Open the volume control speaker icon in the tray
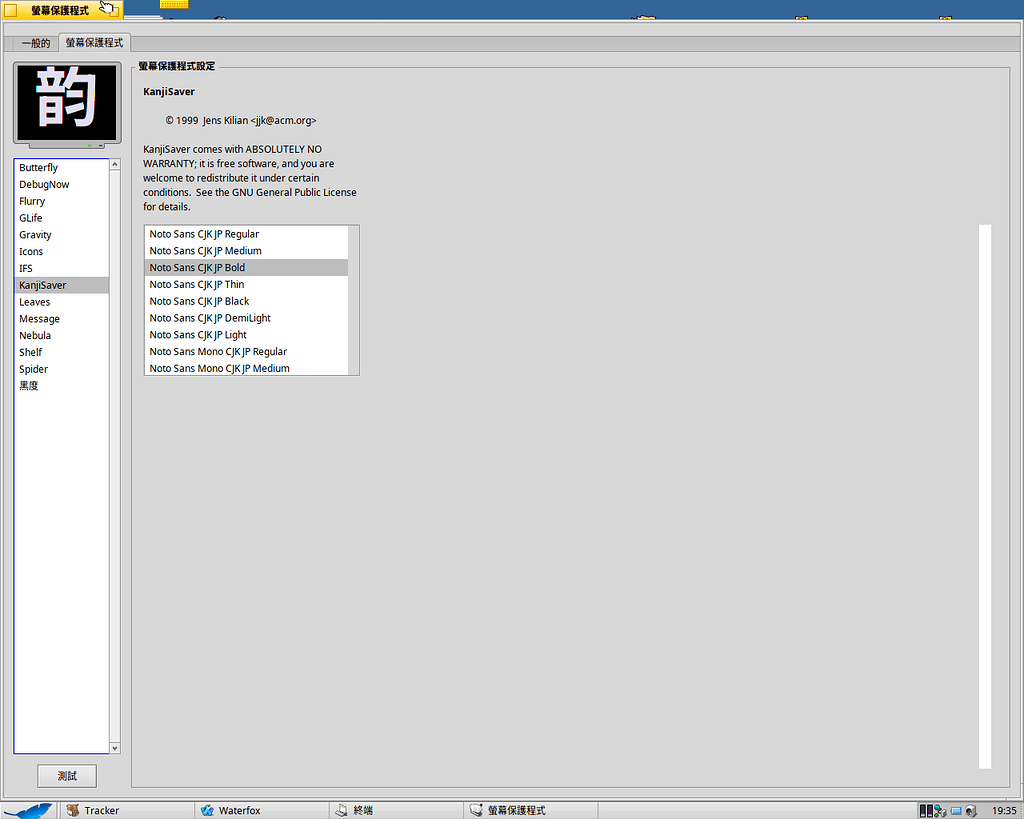The image size is (1024, 819). pos(970,810)
